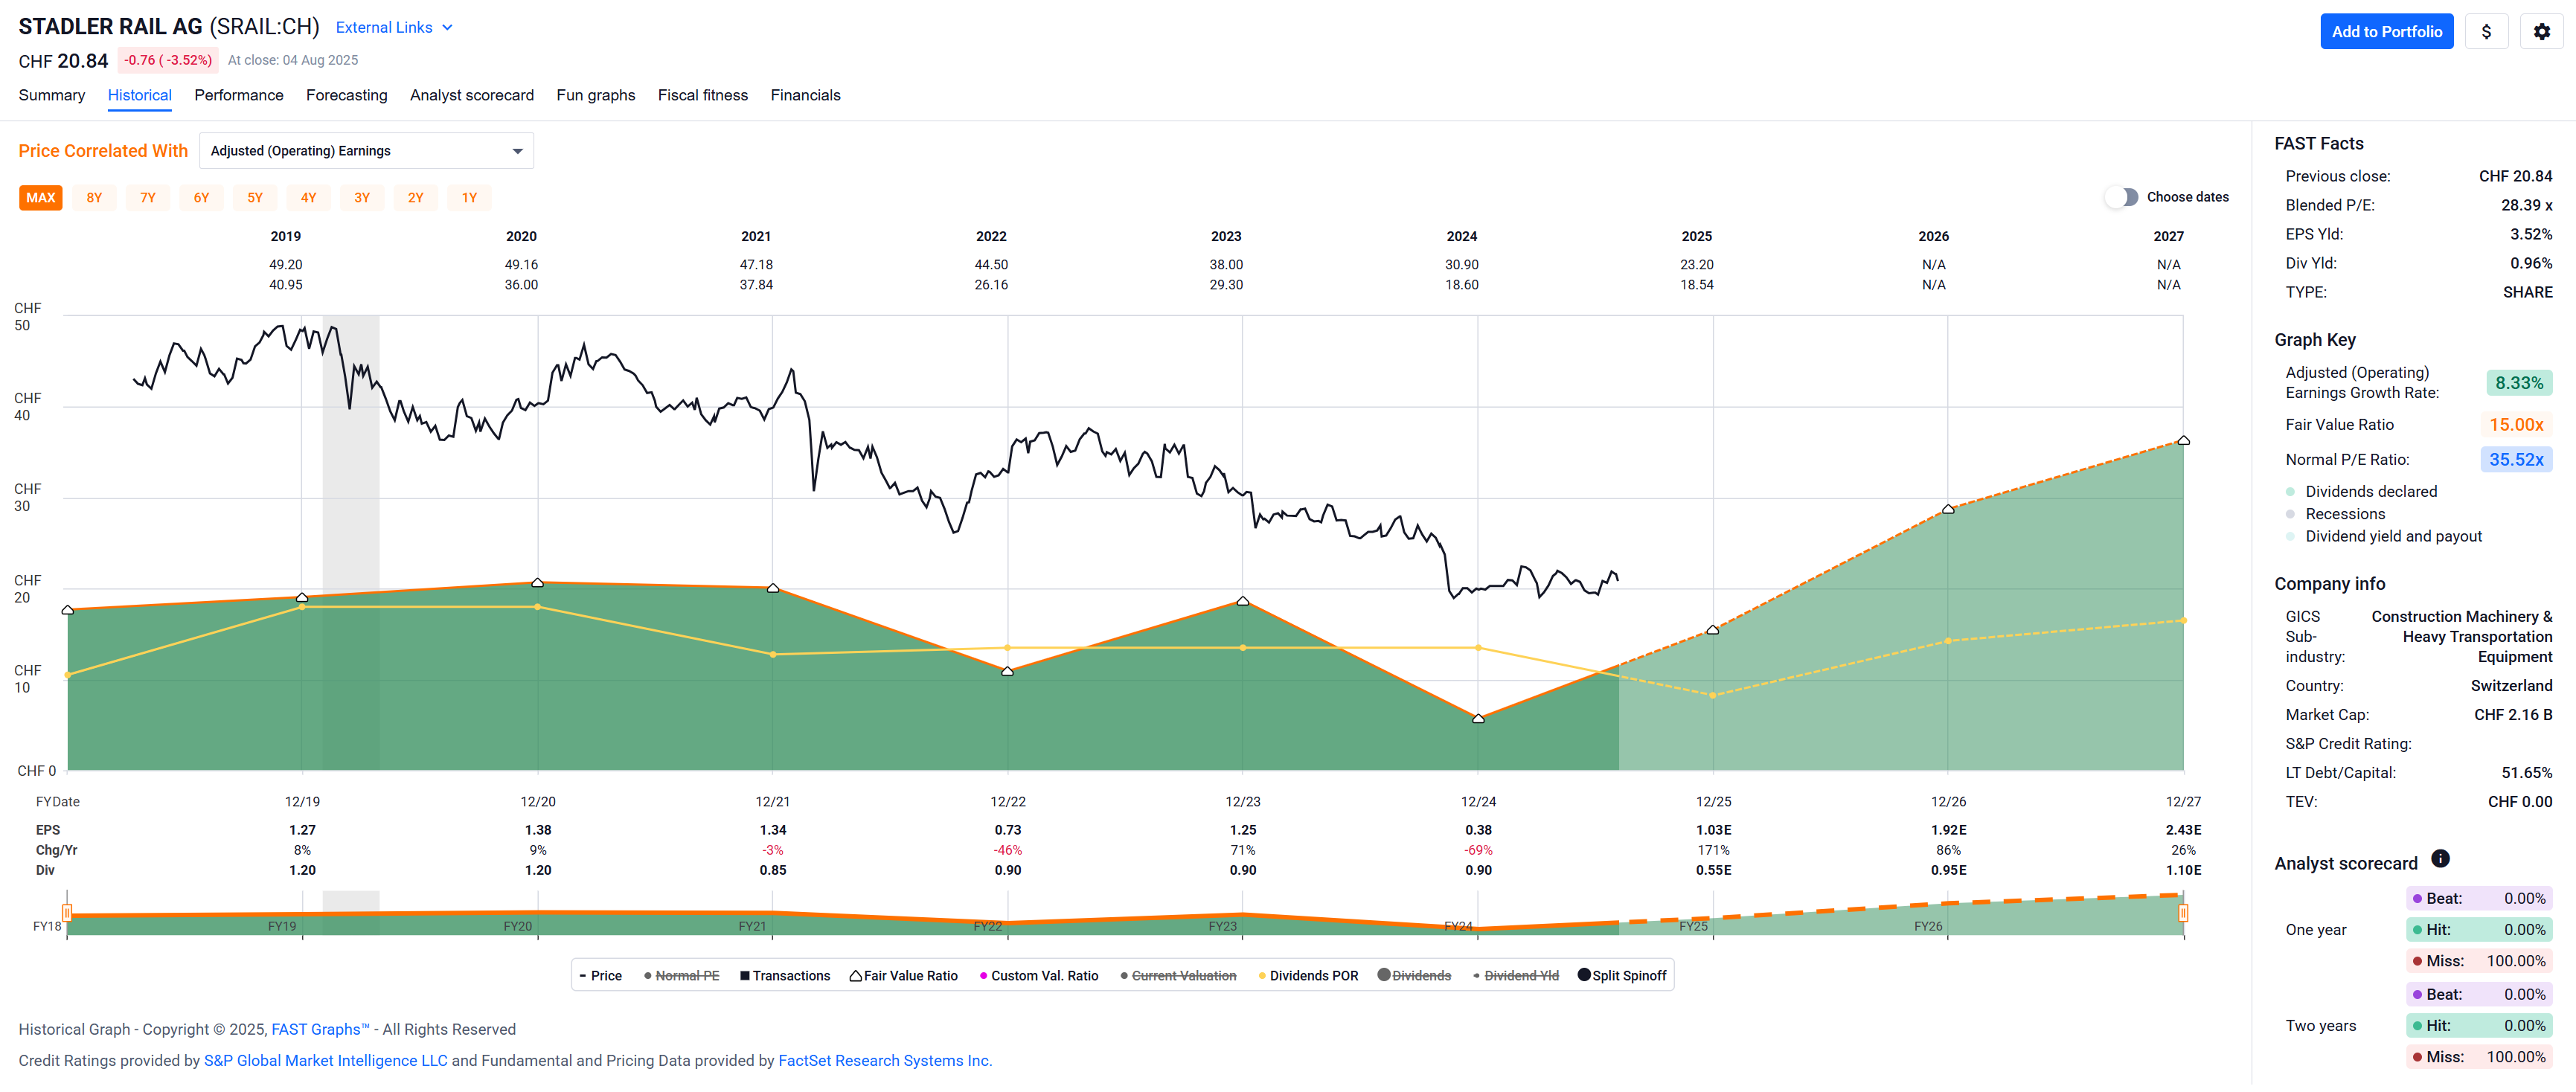Open the Adjusted (Operating) Earnings dropdown
This screenshot has width=2576, height=1092.
pos(366,151)
